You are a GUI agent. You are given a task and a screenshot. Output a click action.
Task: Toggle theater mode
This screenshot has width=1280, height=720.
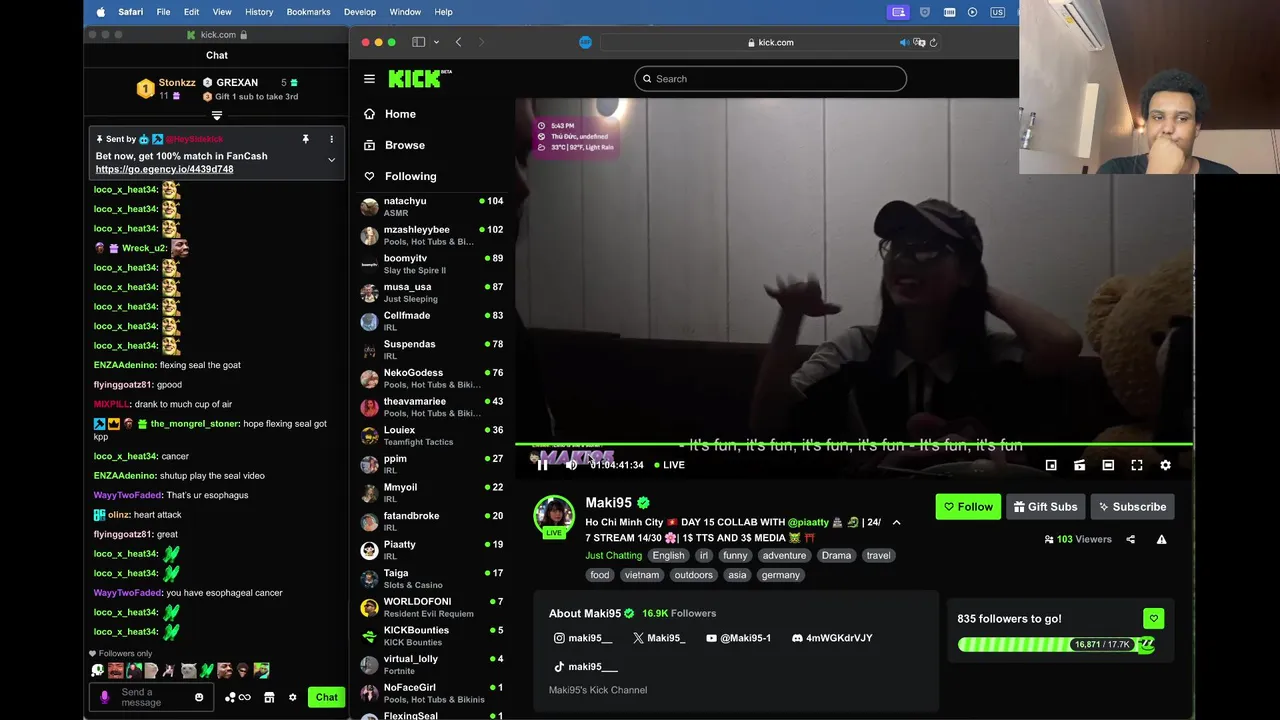pos(1108,465)
